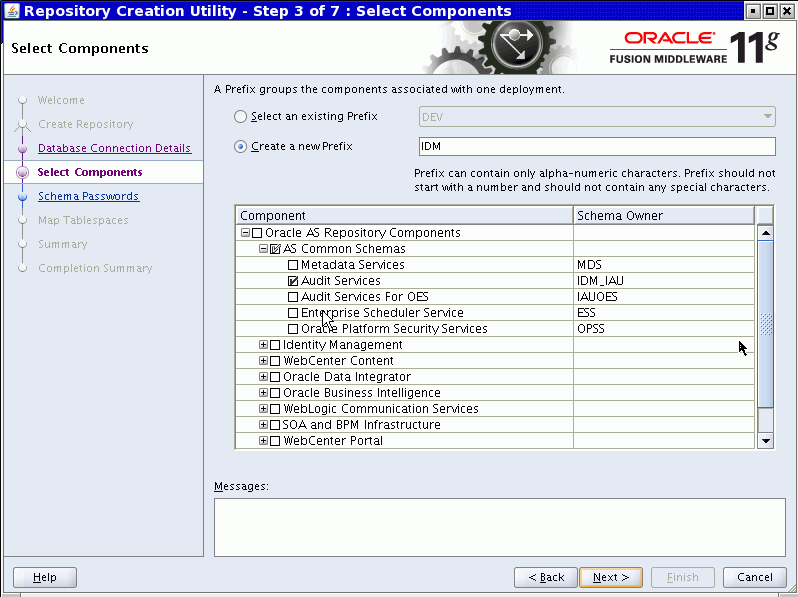Expand the SOA and BPM Infrastructure node
The height and width of the screenshot is (597, 798).
[263, 424]
